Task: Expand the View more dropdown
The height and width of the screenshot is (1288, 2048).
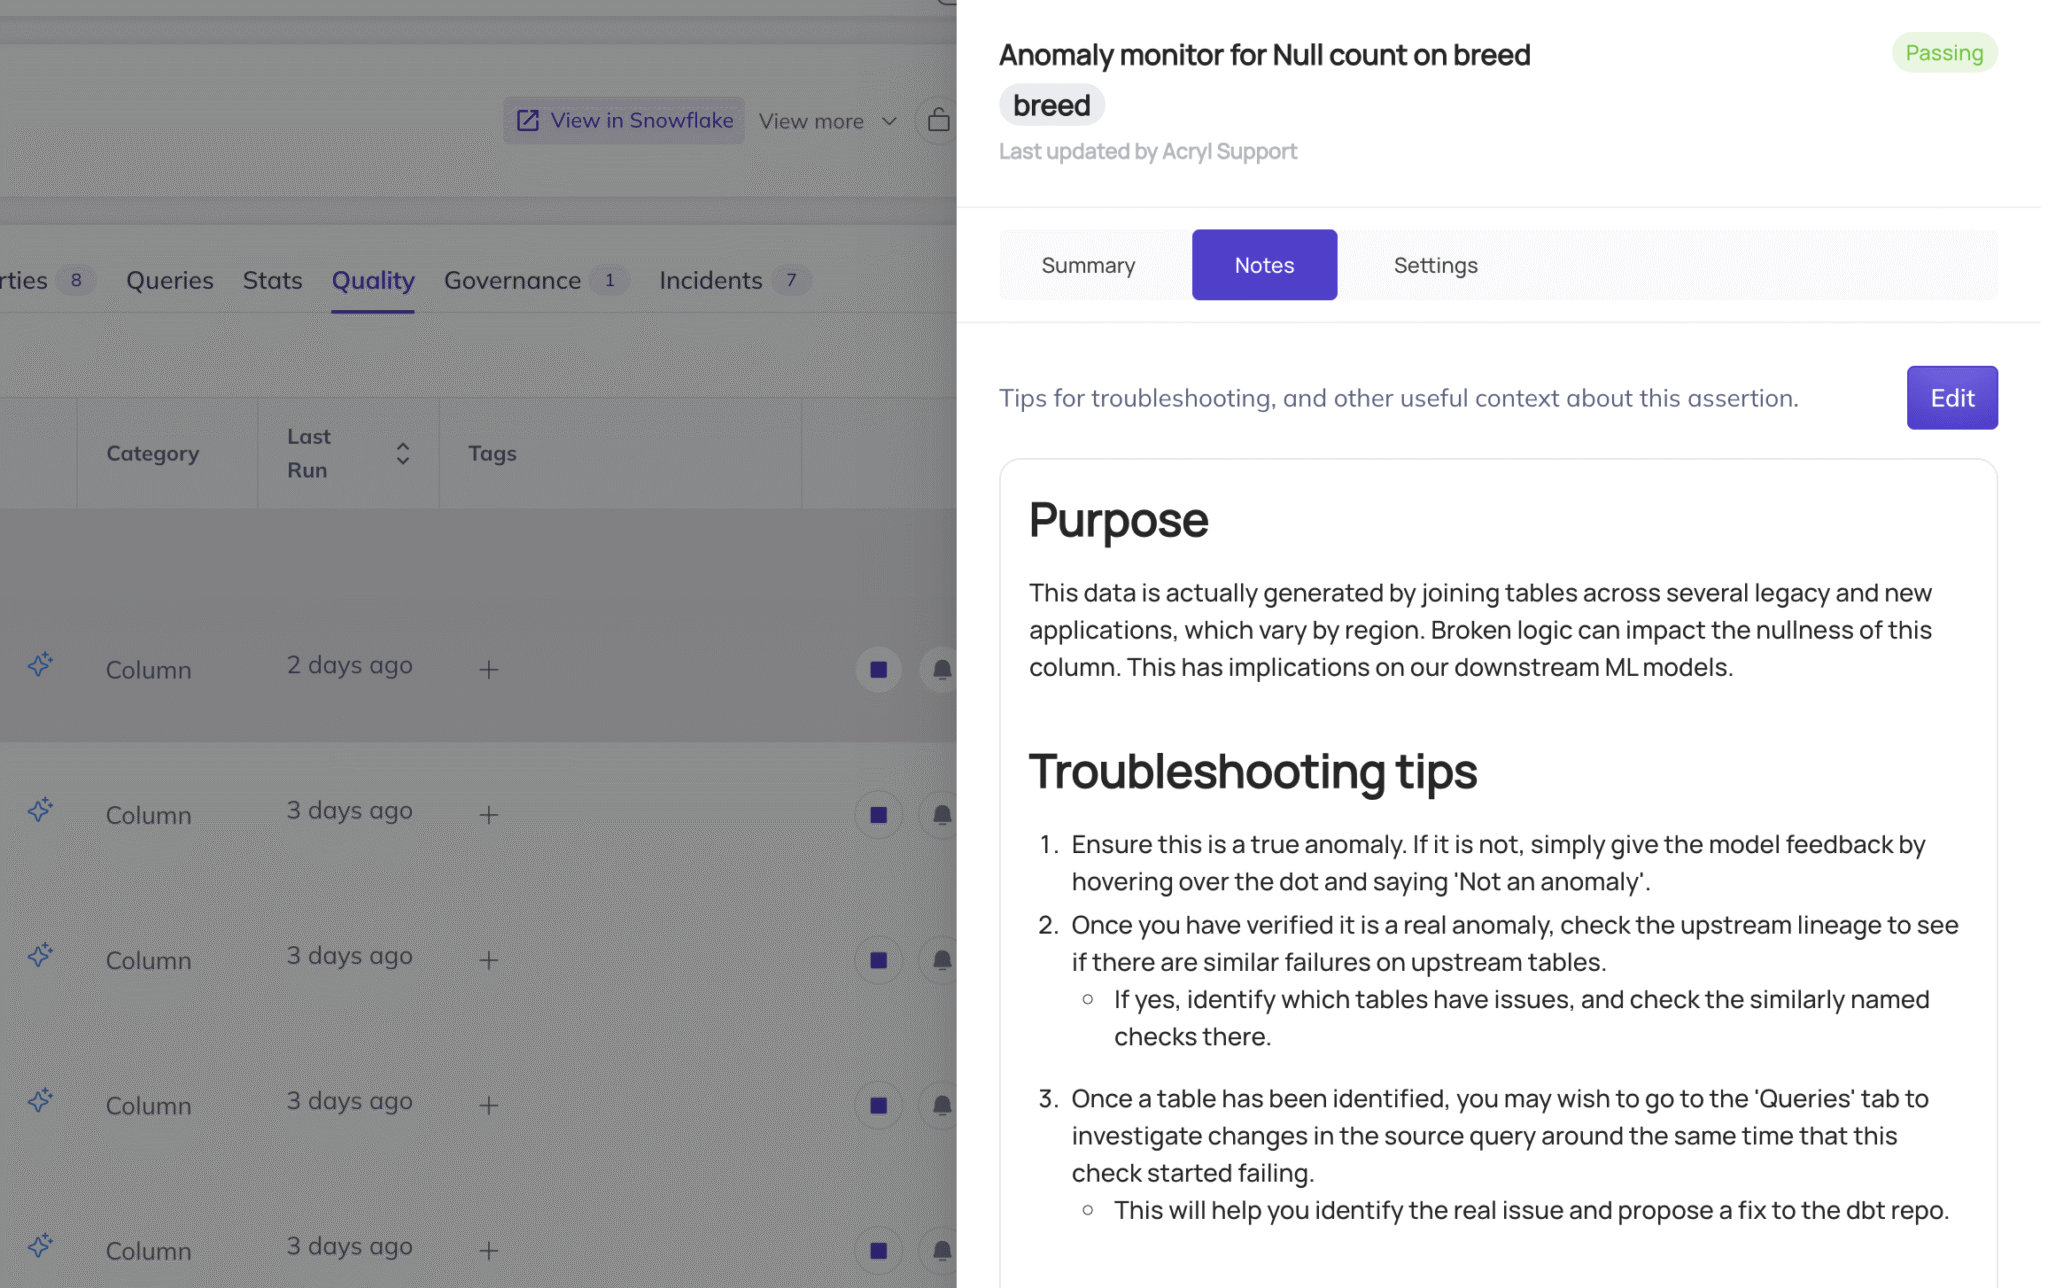Action: [827, 120]
